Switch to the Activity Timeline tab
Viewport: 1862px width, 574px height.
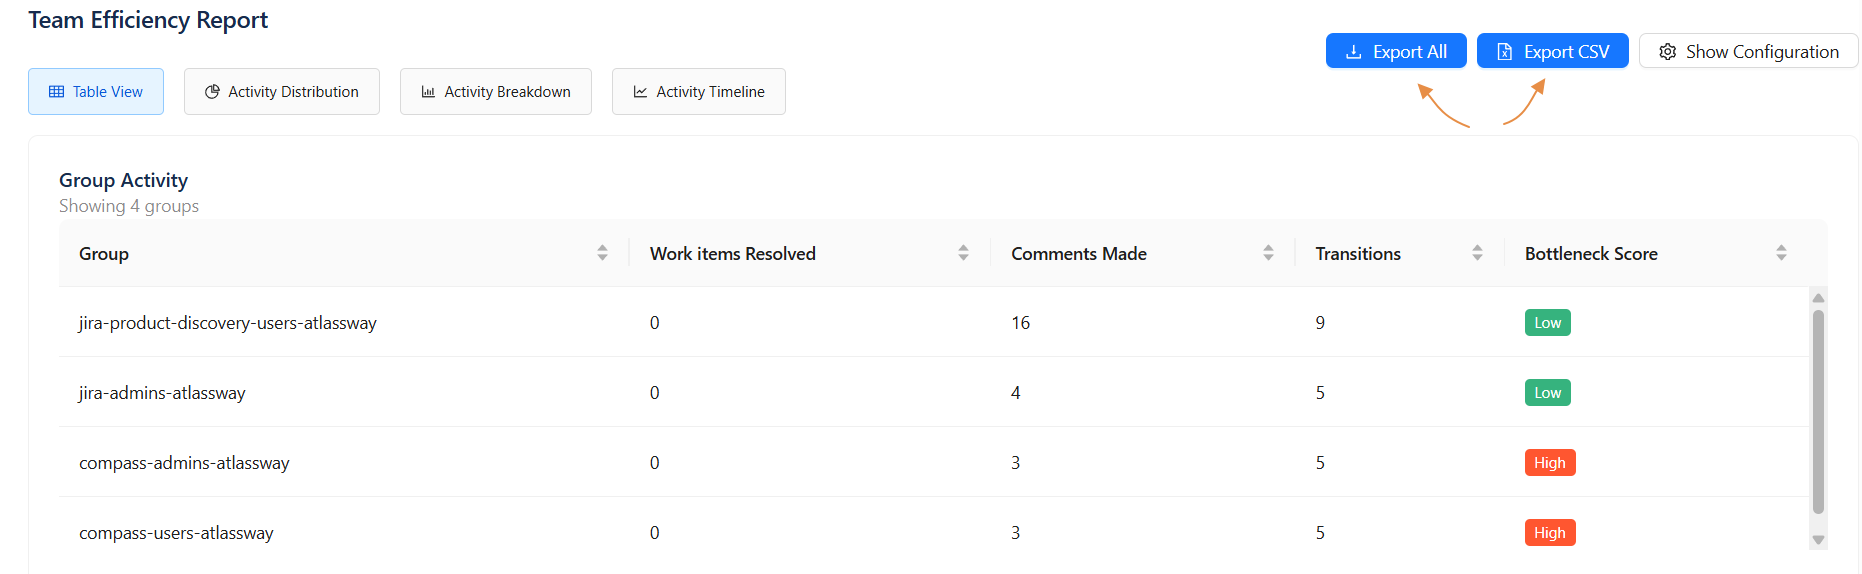[x=698, y=92]
